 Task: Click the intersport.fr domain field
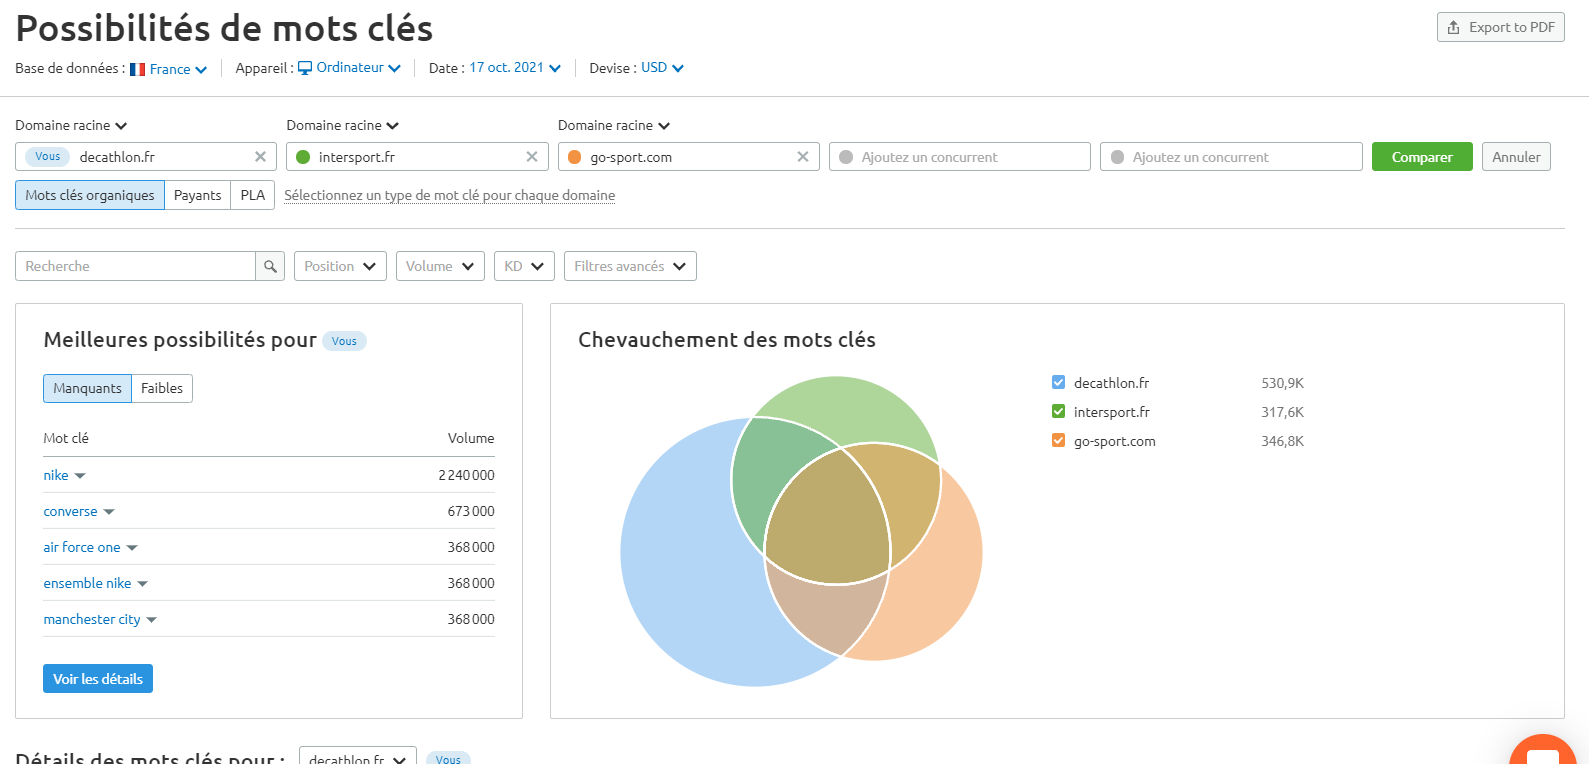pos(417,157)
